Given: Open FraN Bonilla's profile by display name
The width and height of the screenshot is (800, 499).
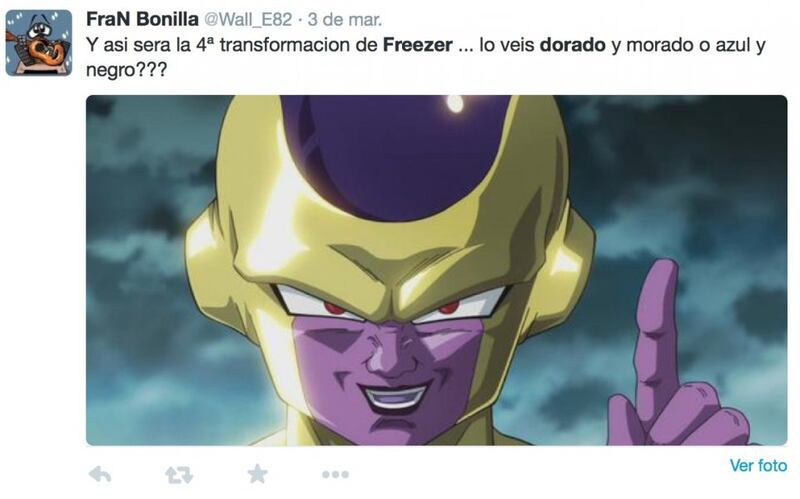Looking at the screenshot, I should click(x=142, y=19).
